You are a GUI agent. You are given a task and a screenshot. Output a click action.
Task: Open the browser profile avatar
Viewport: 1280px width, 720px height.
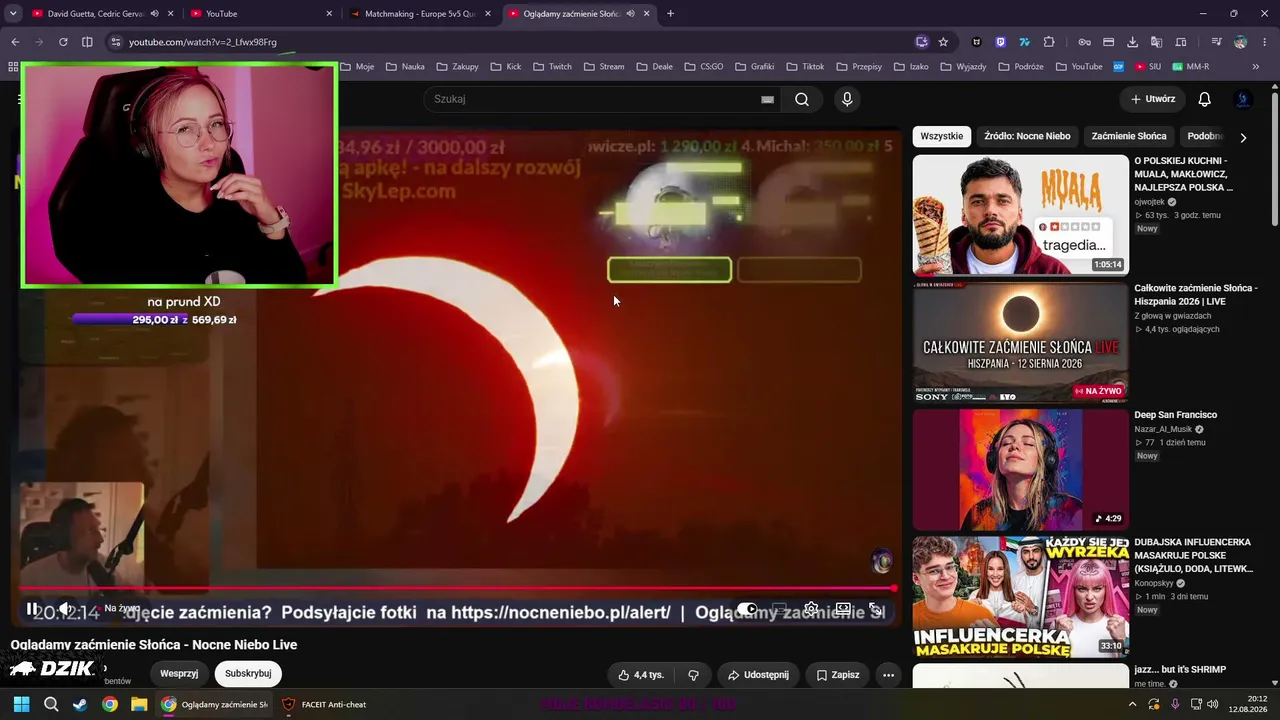(1240, 42)
